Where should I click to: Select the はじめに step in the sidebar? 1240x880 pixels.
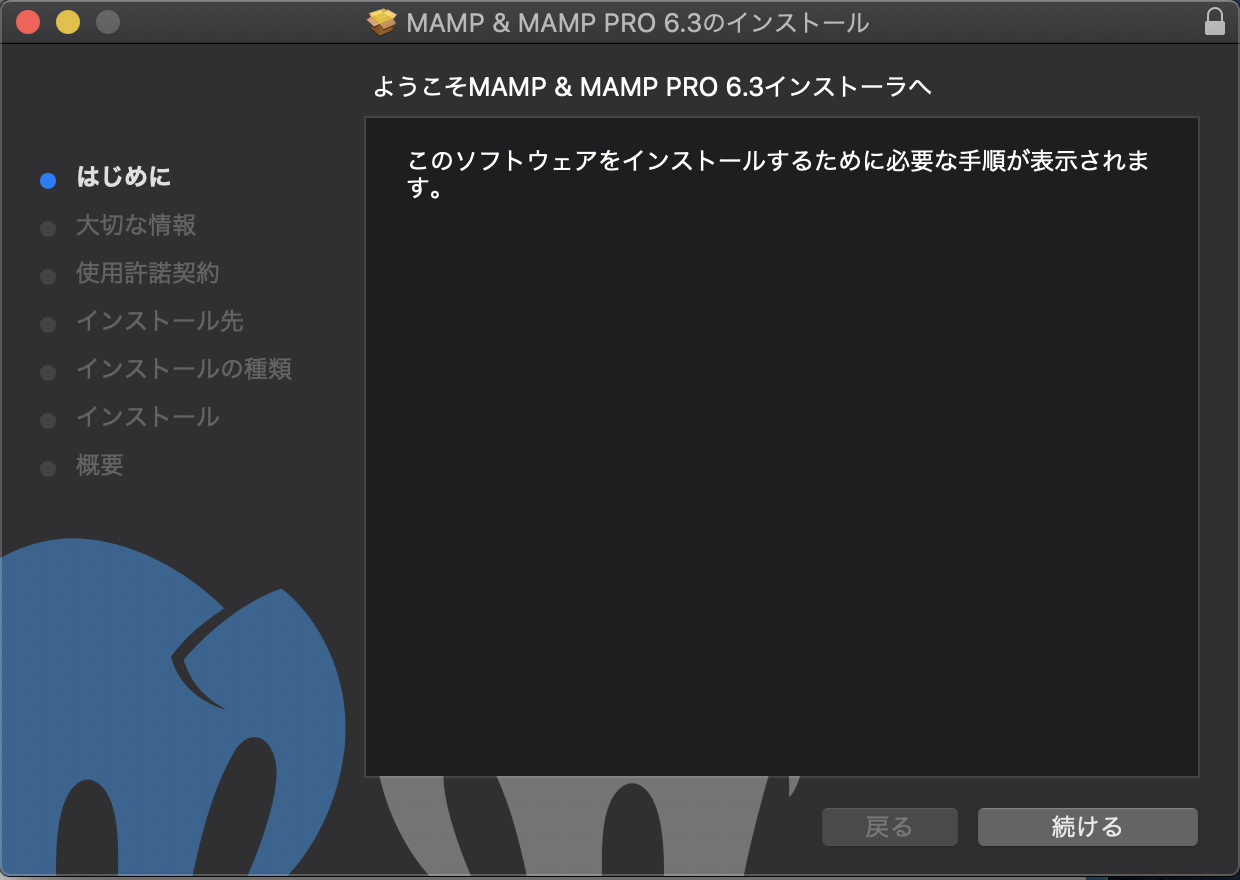pyautogui.click(x=123, y=178)
